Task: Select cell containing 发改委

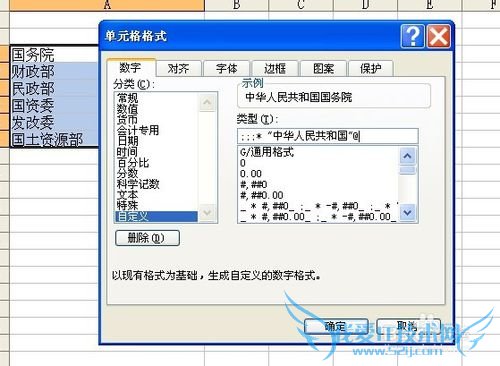Action: click(54, 122)
